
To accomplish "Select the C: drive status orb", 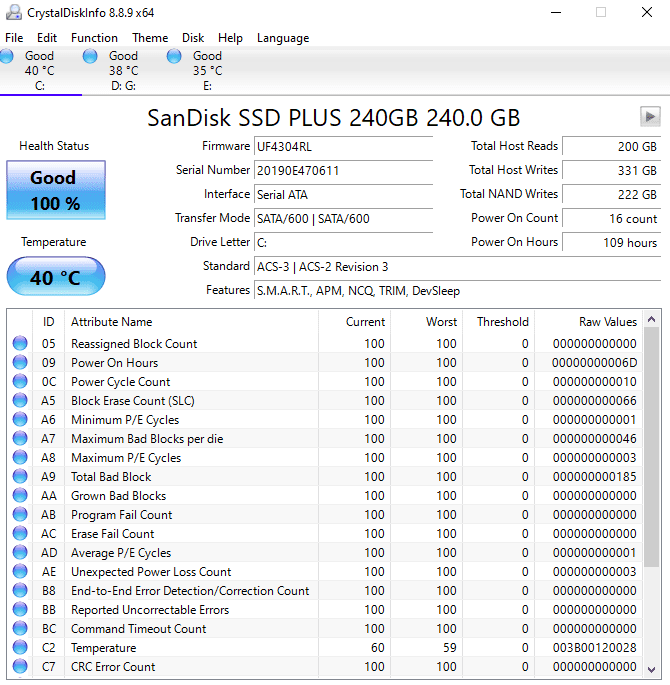I will 8,57.
